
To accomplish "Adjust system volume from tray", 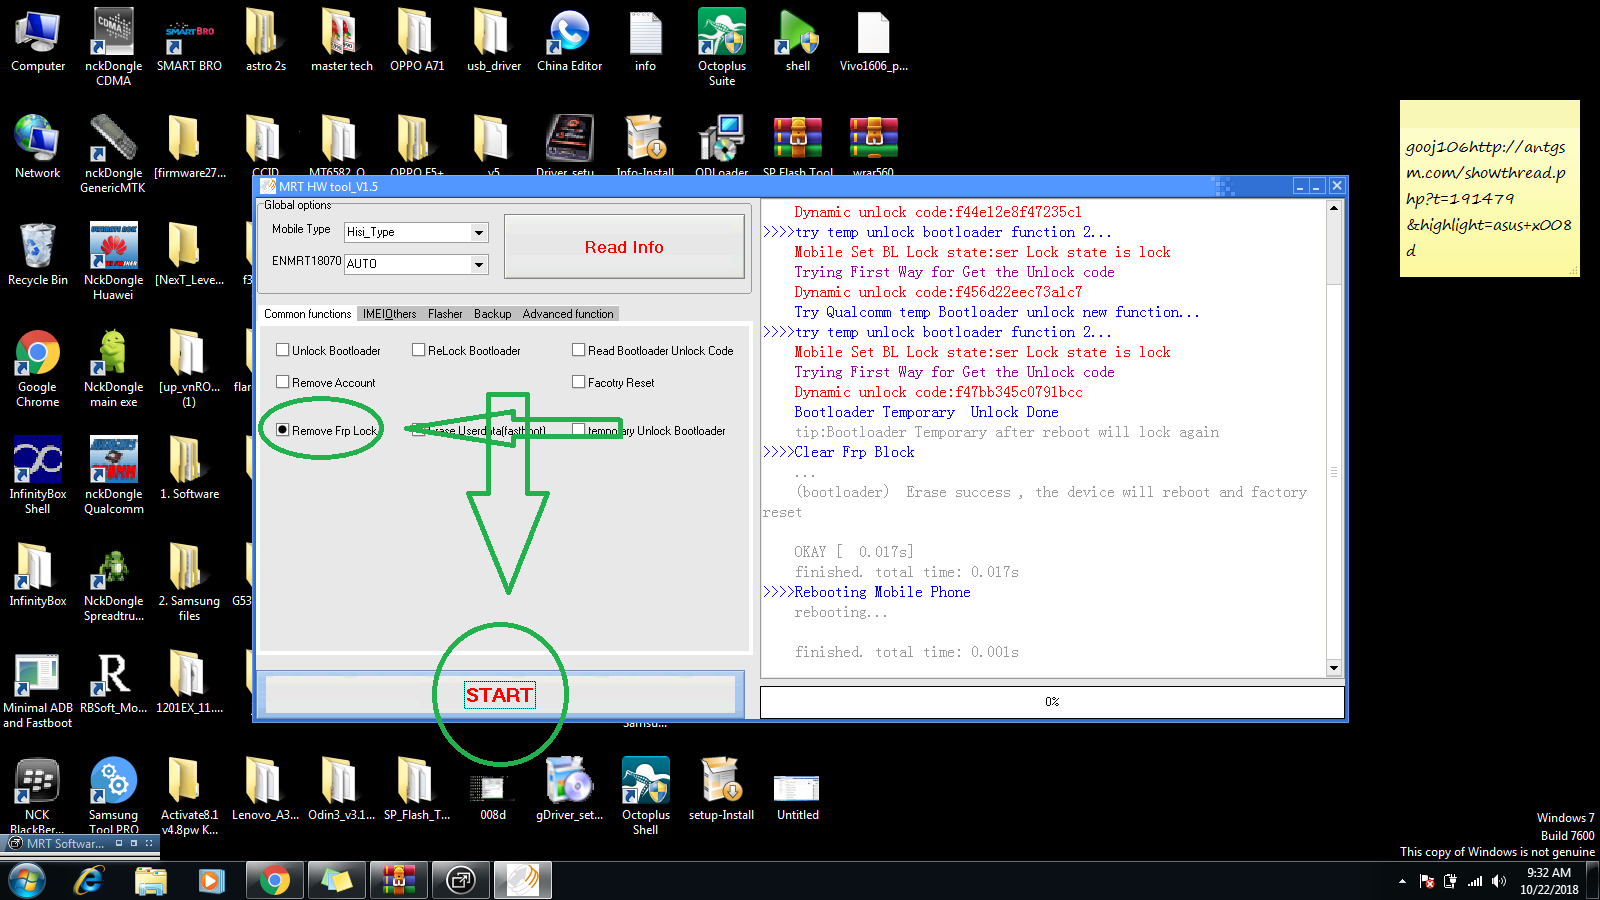I will (x=1498, y=881).
